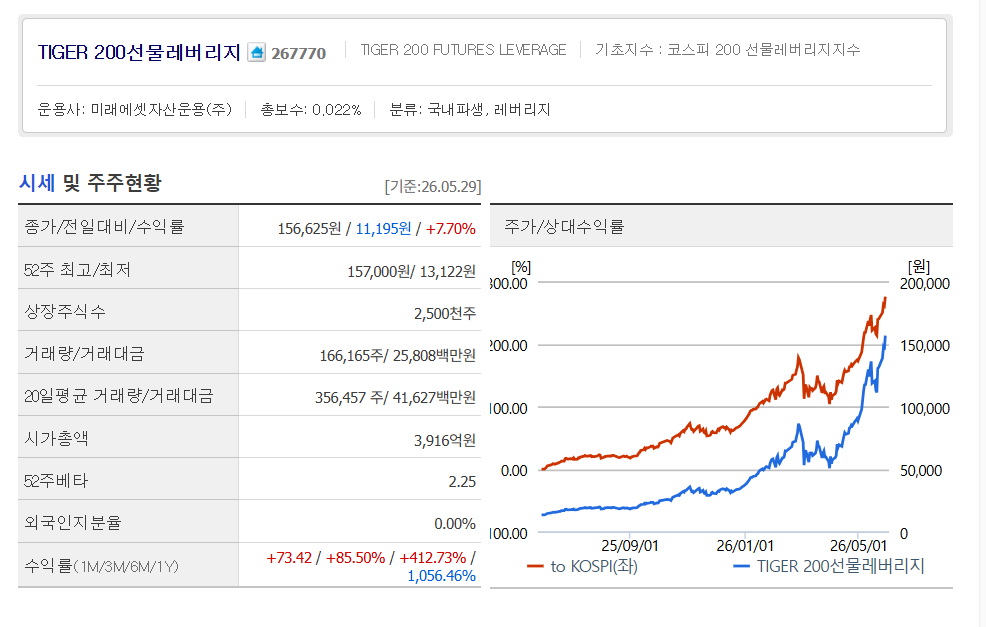Click the 200,000 right axis label
This screenshot has height=627, width=986.
click(924, 284)
